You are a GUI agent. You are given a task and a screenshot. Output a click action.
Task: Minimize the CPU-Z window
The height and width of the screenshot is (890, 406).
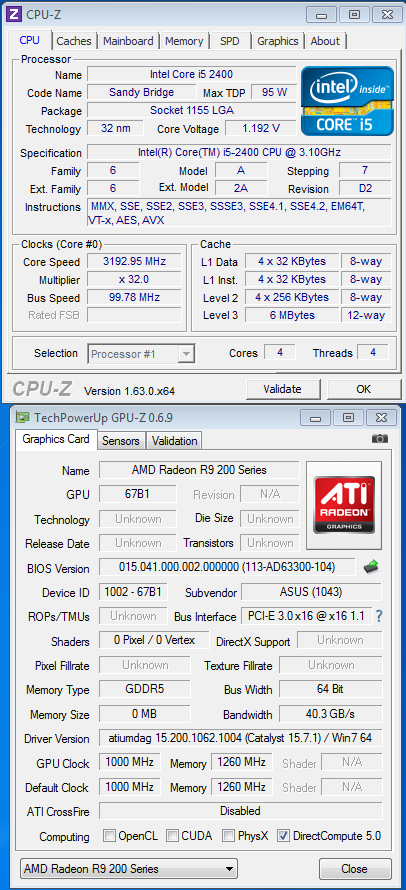tap(323, 14)
